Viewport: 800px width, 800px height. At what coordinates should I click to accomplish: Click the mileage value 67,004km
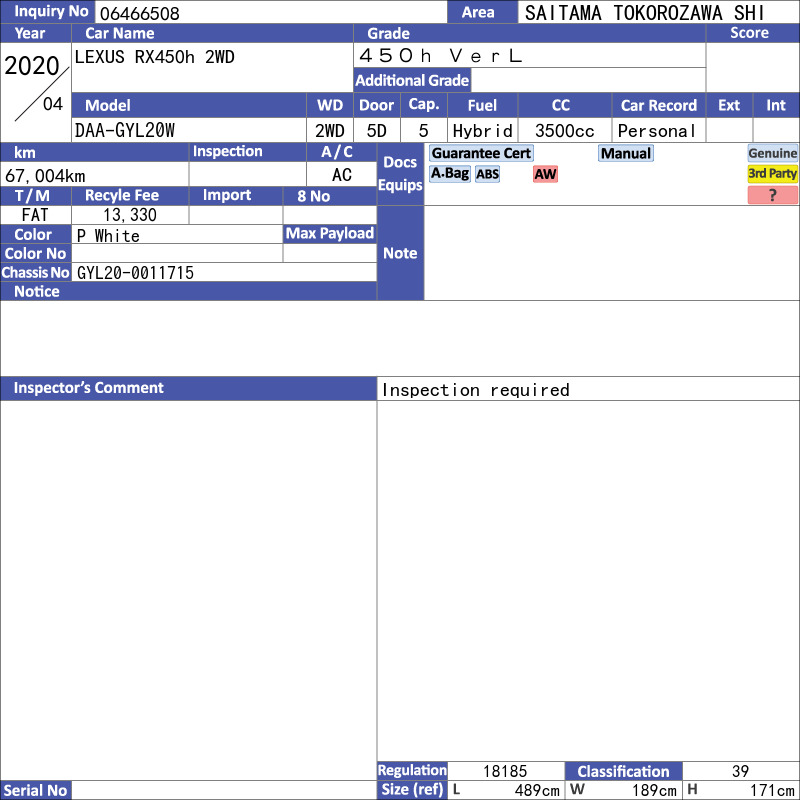tap(46, 175)
